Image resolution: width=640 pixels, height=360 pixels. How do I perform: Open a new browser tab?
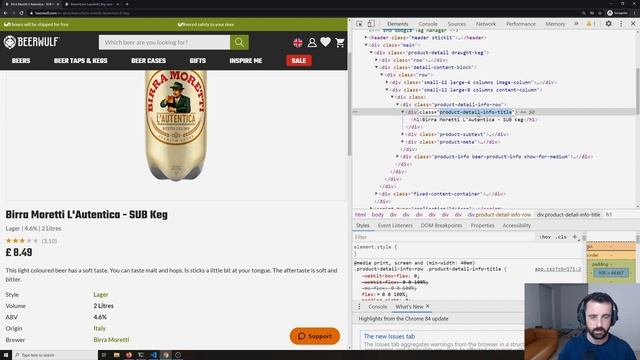click(127, 4)
